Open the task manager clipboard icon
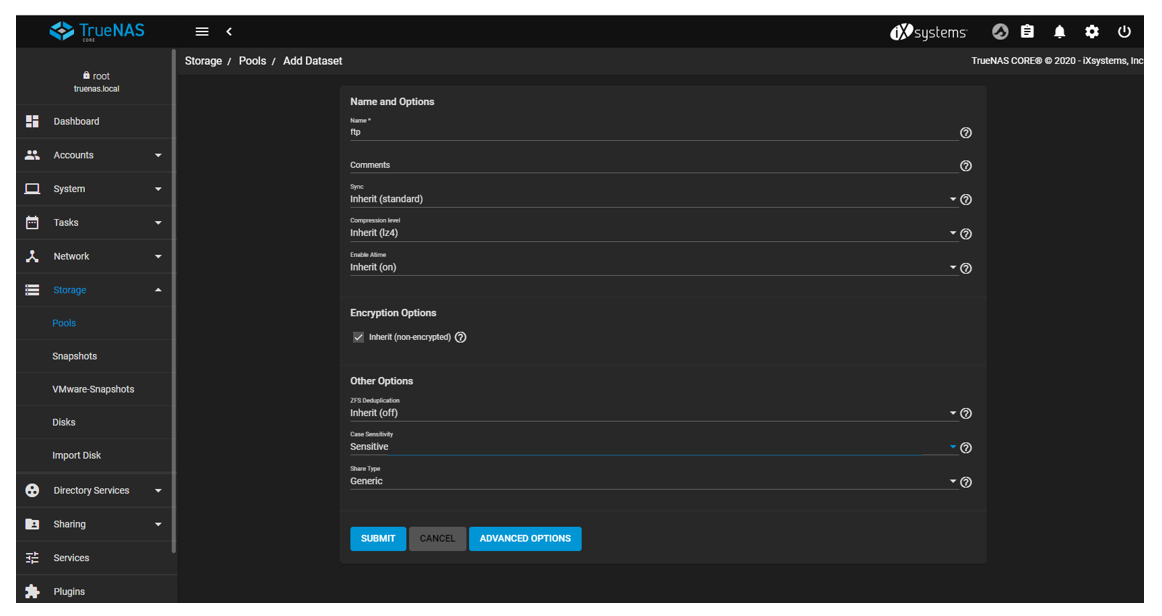Screen dimensions: 1162x616 tap(1027, 31)
